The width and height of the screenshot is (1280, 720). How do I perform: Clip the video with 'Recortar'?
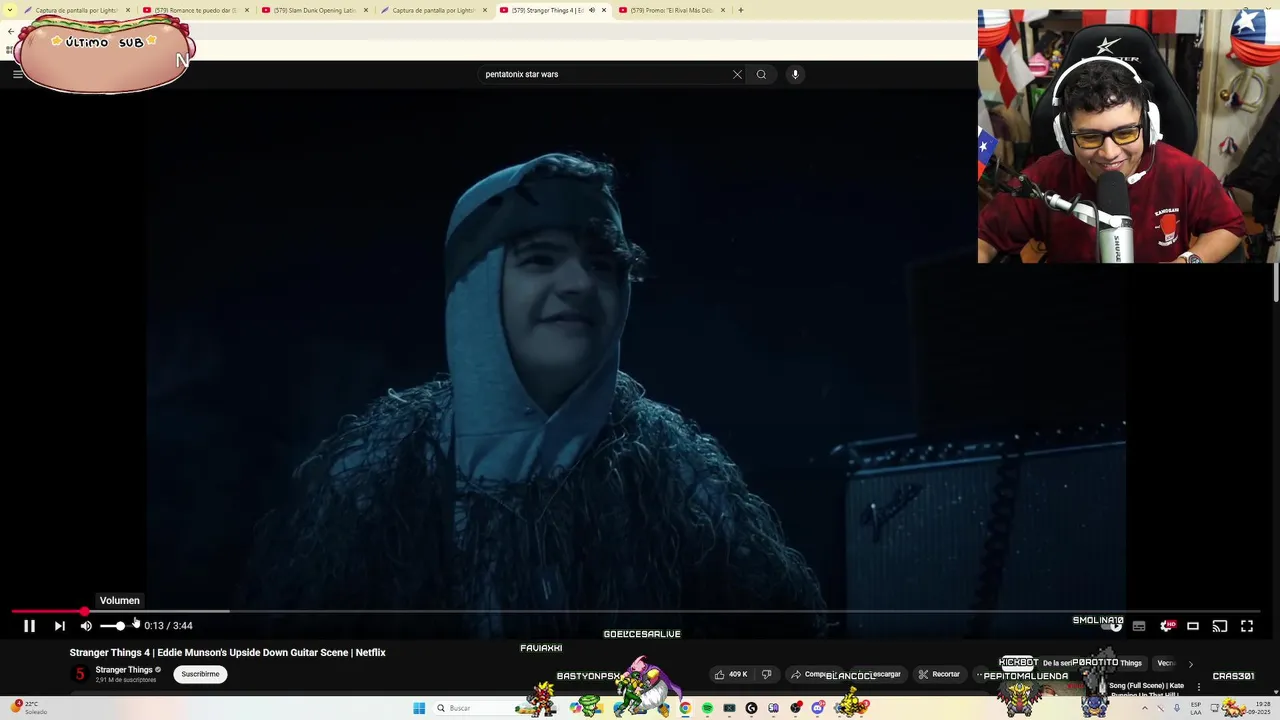click(x=940, y=674)
